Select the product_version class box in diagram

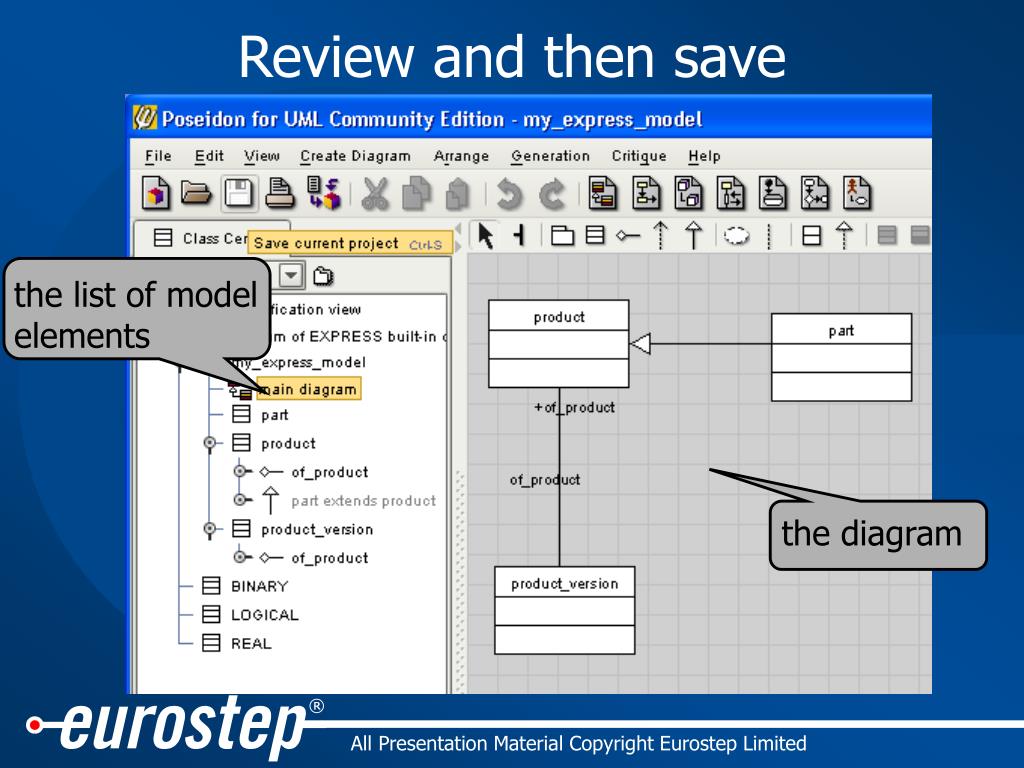(x=564, y=610)
